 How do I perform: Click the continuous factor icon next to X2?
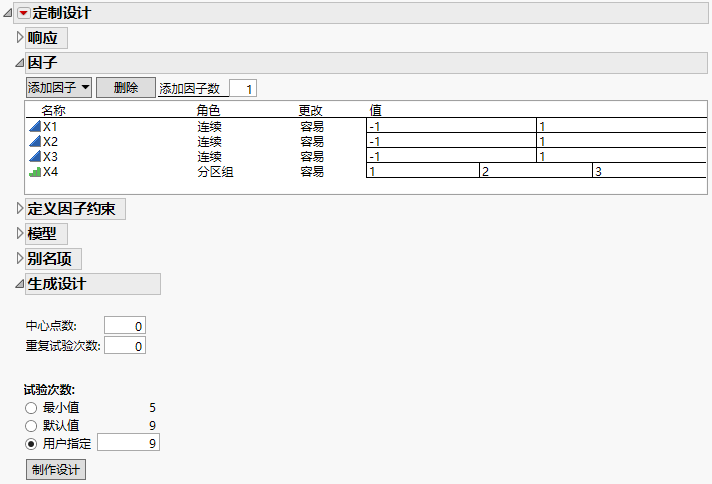coord(35,141)
